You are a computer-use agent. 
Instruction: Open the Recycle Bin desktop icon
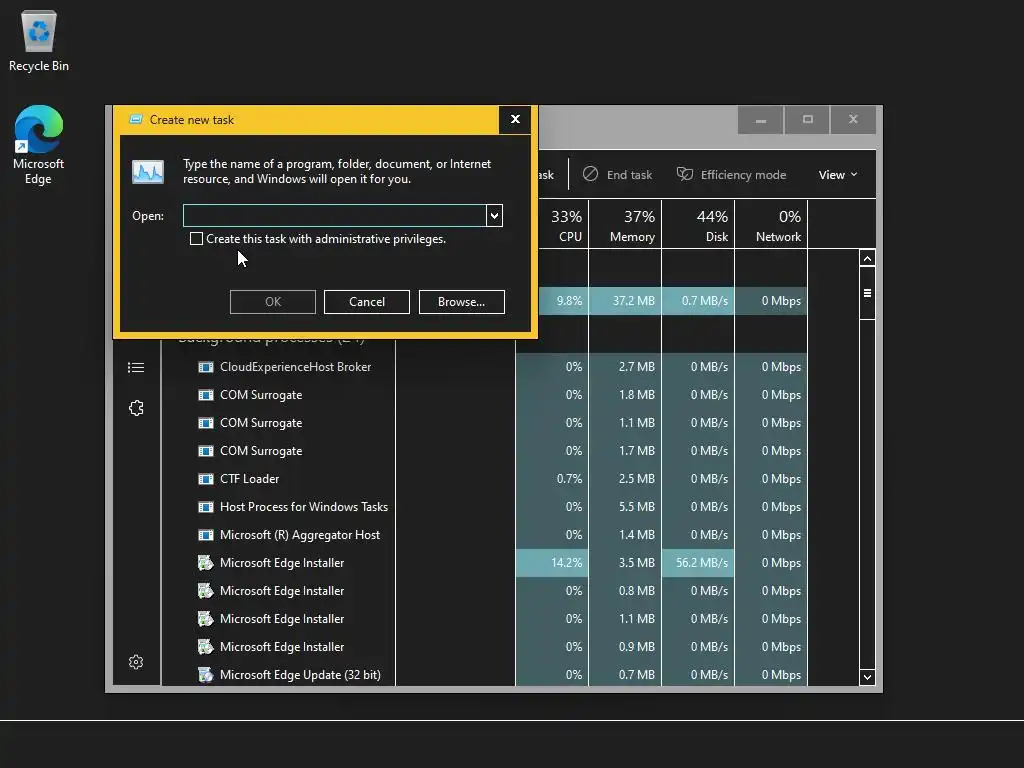[x=39, y=40]
